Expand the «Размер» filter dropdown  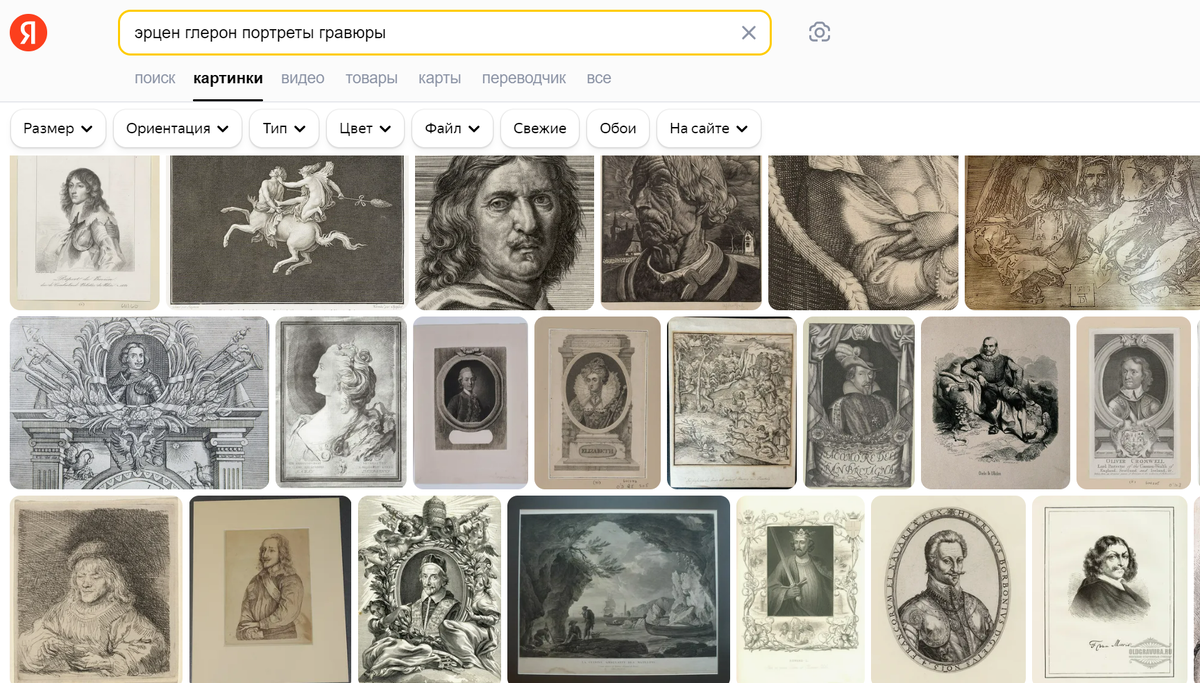(58, 128)
